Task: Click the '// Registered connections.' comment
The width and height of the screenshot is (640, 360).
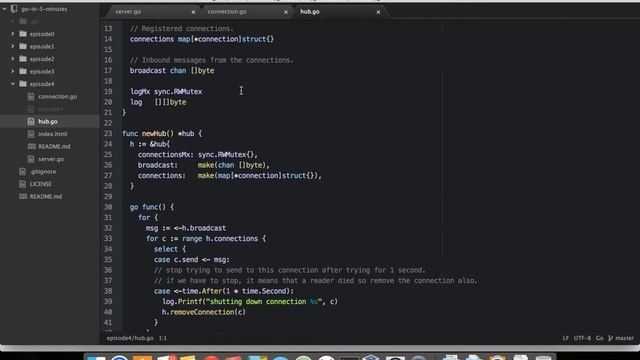Action: 182,29
